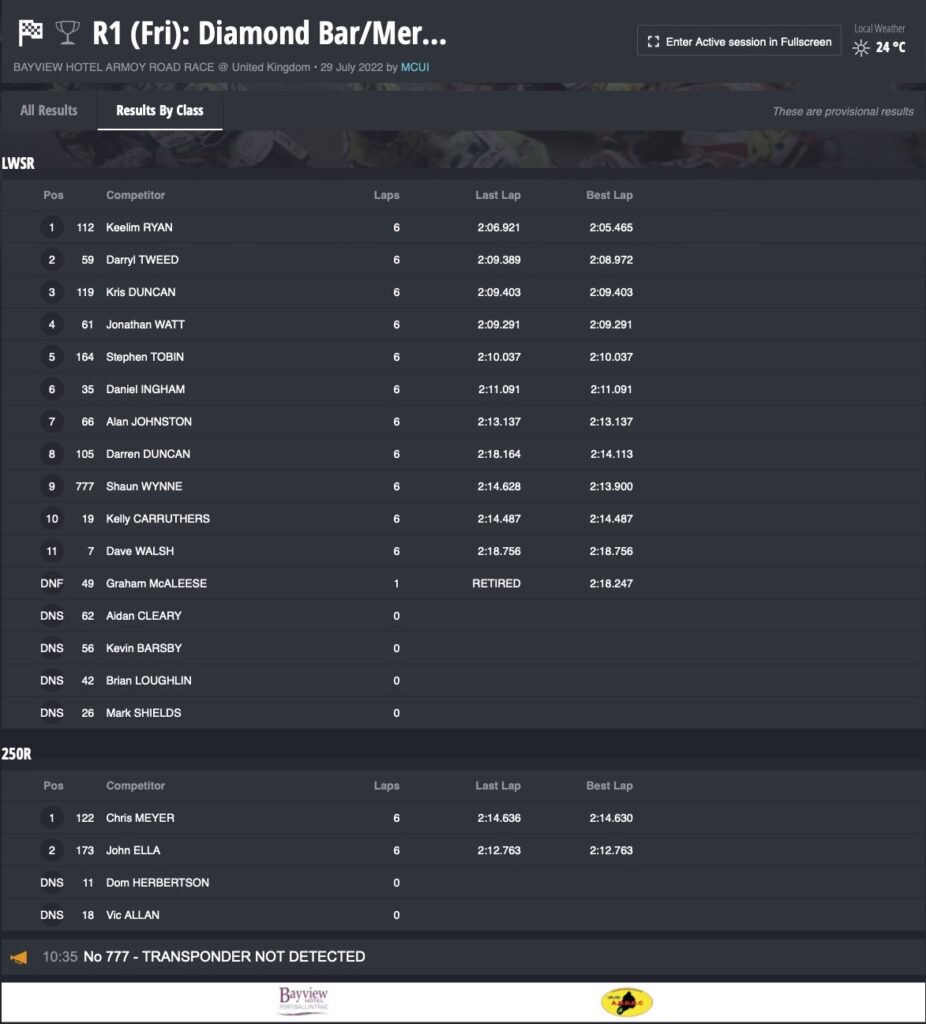Screen dimensions: 926x1024
Task: Click the orange megaphone announcement icon
Action: tap(19, 957)
